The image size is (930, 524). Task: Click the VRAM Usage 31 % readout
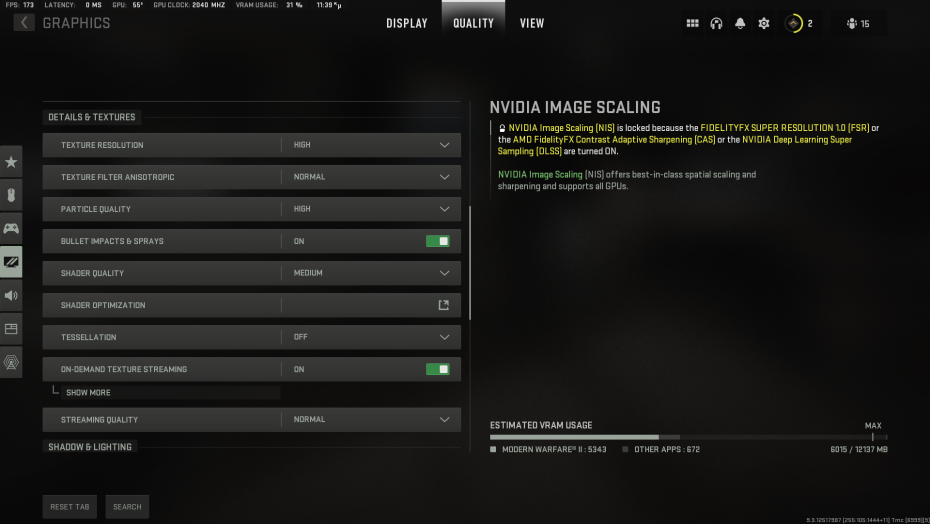click(x=269, y=5)
